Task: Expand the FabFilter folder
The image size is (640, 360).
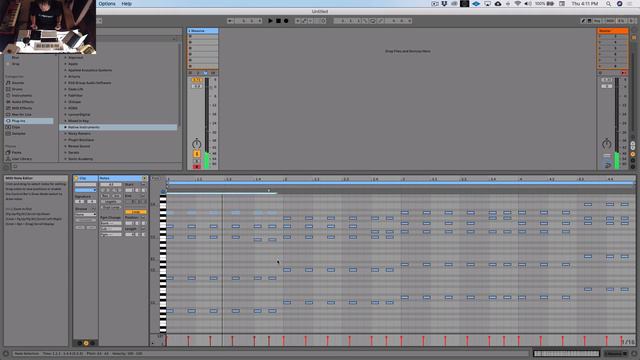Action: point(65,96)
